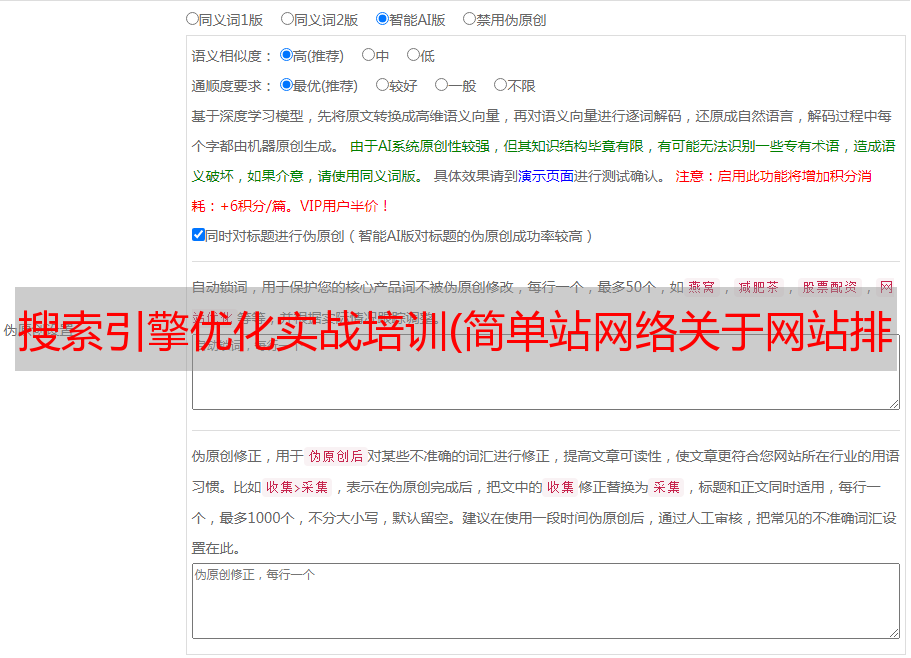Set 通顺度要求 to 一般

pyautogui.click(x=442, y=85)
